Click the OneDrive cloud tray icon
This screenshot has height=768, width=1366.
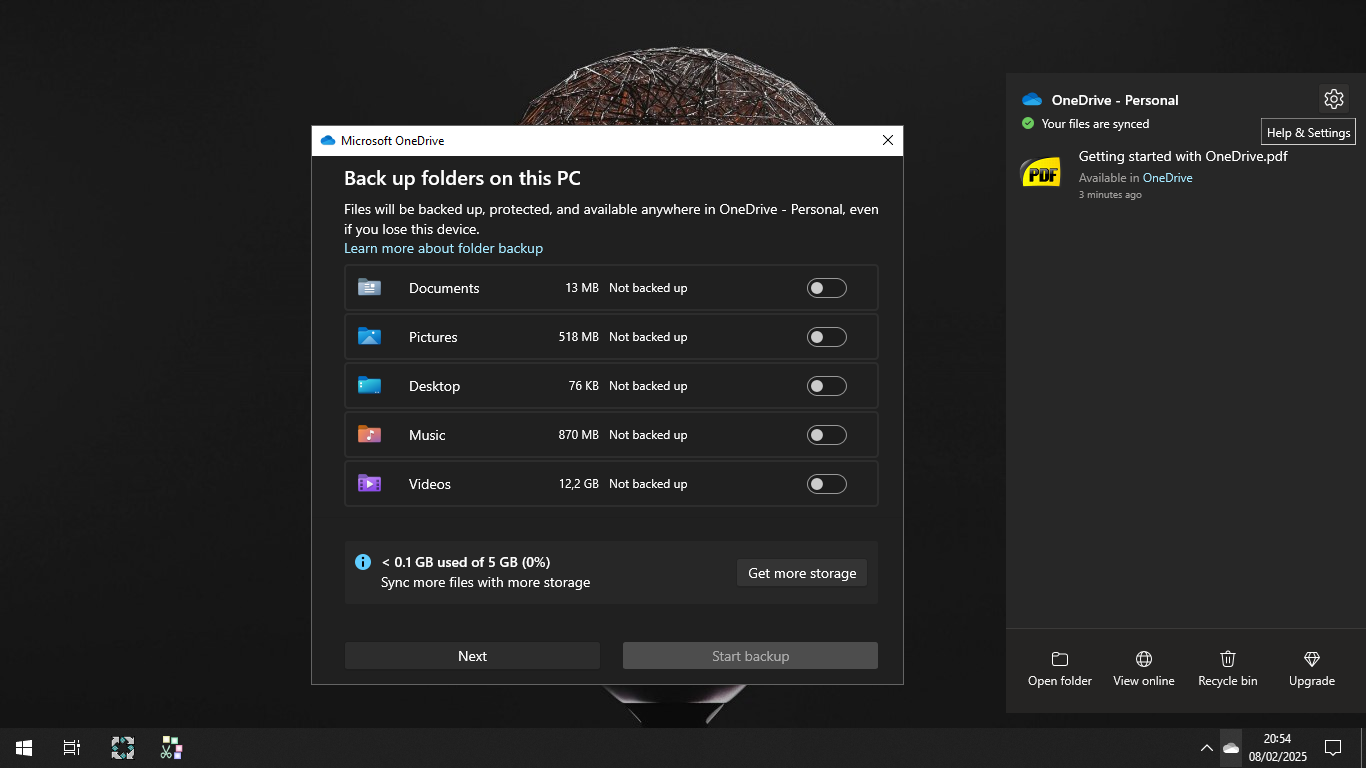click(1231, 748)
